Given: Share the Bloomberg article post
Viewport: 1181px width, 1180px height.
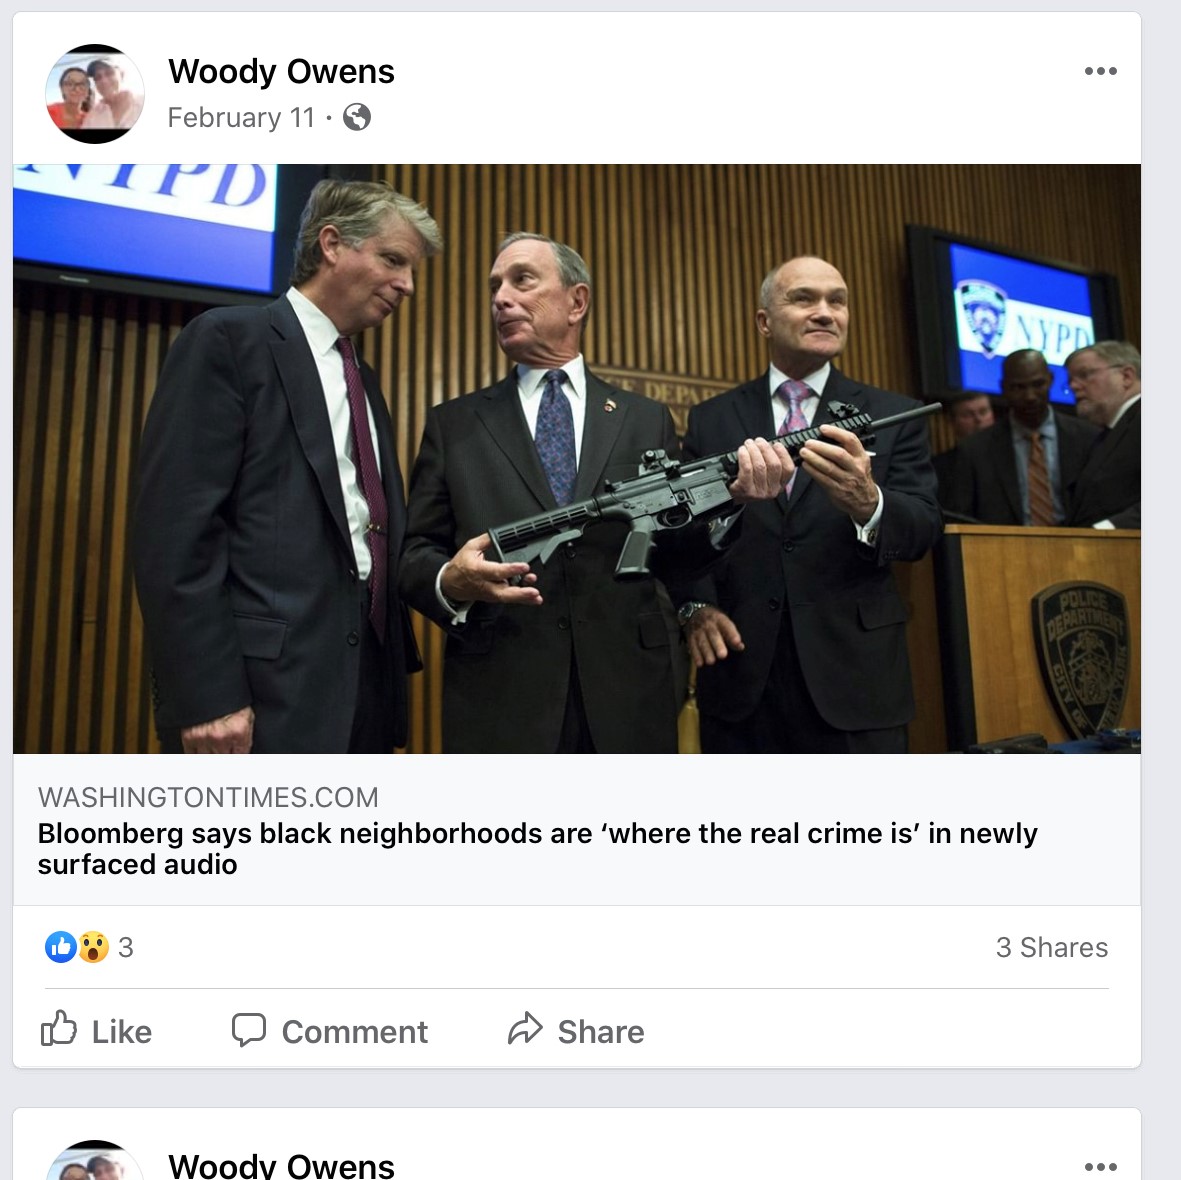Looking at the screenshot, I should pos(576,1030).
